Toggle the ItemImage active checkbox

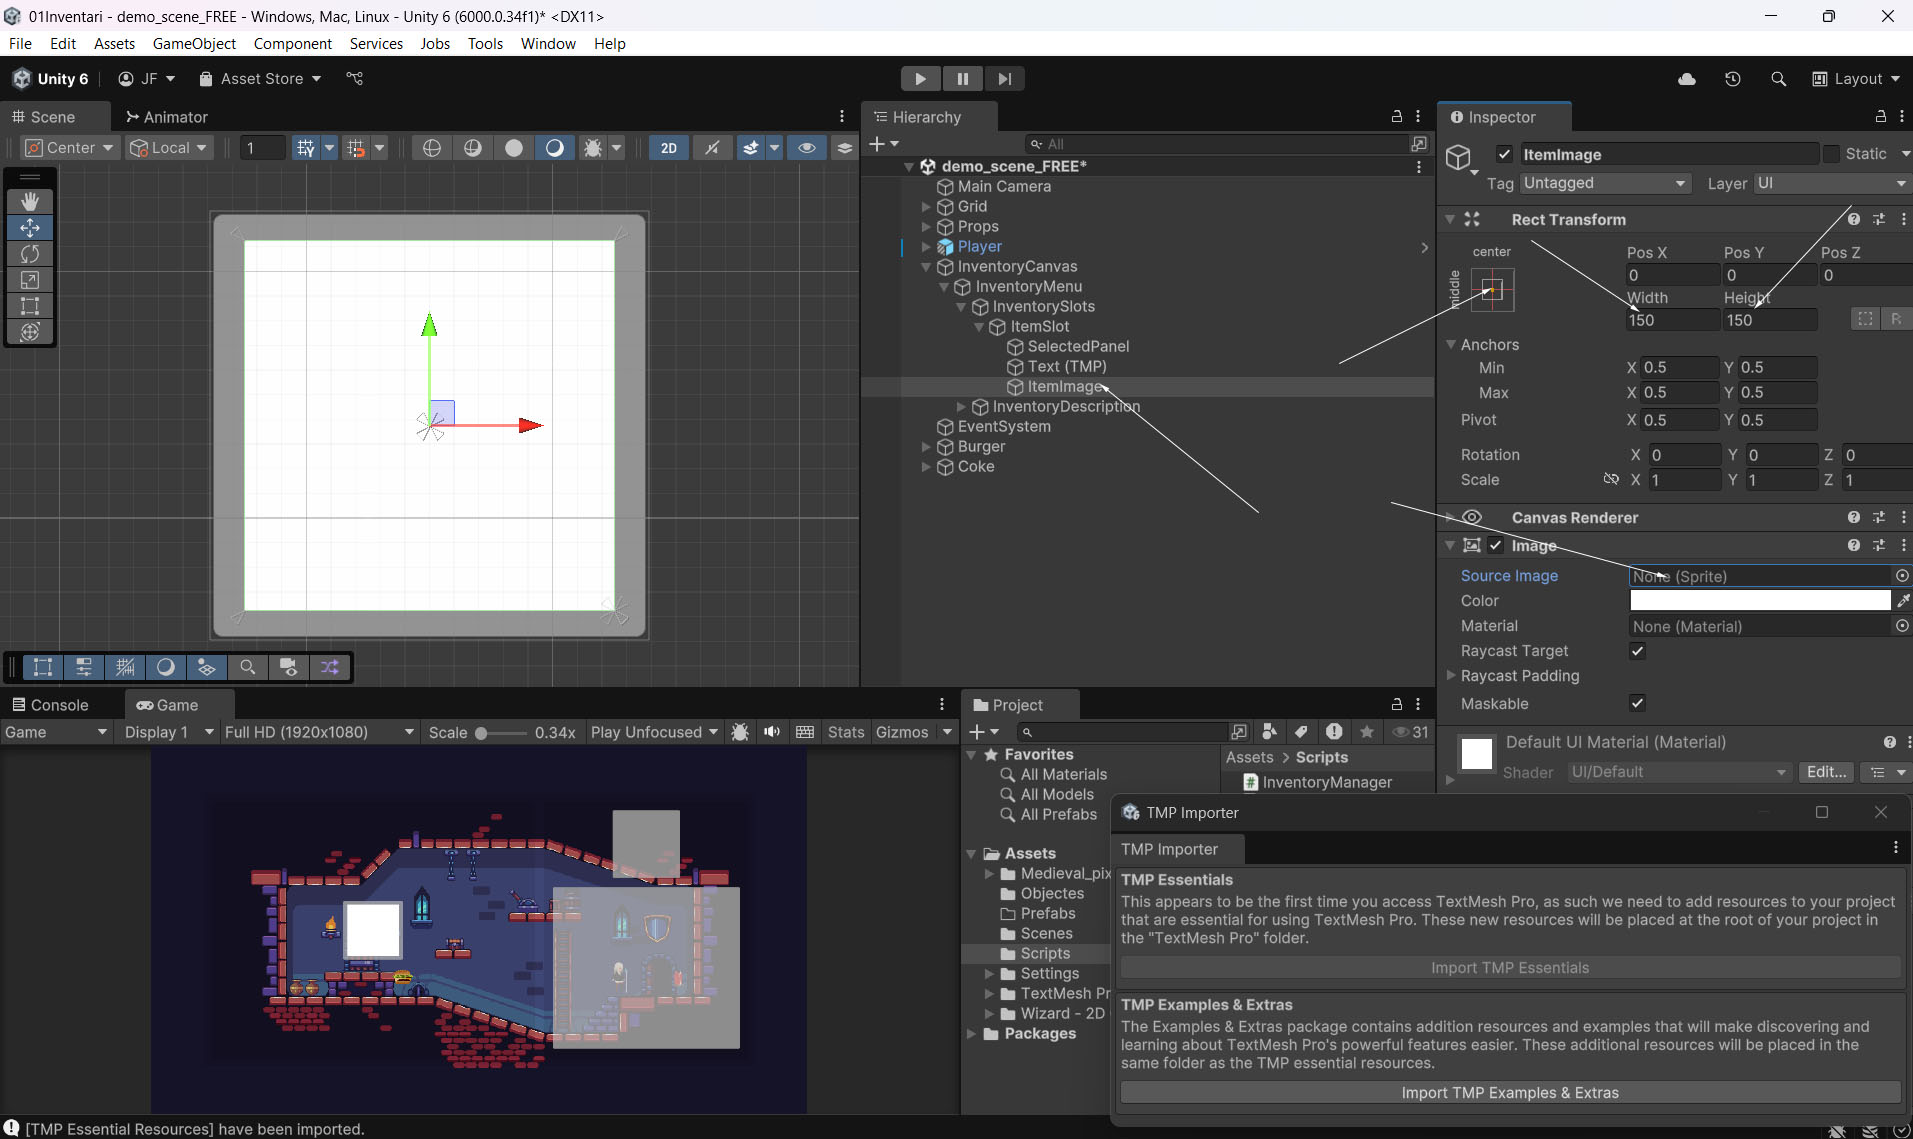point(1504,154)
